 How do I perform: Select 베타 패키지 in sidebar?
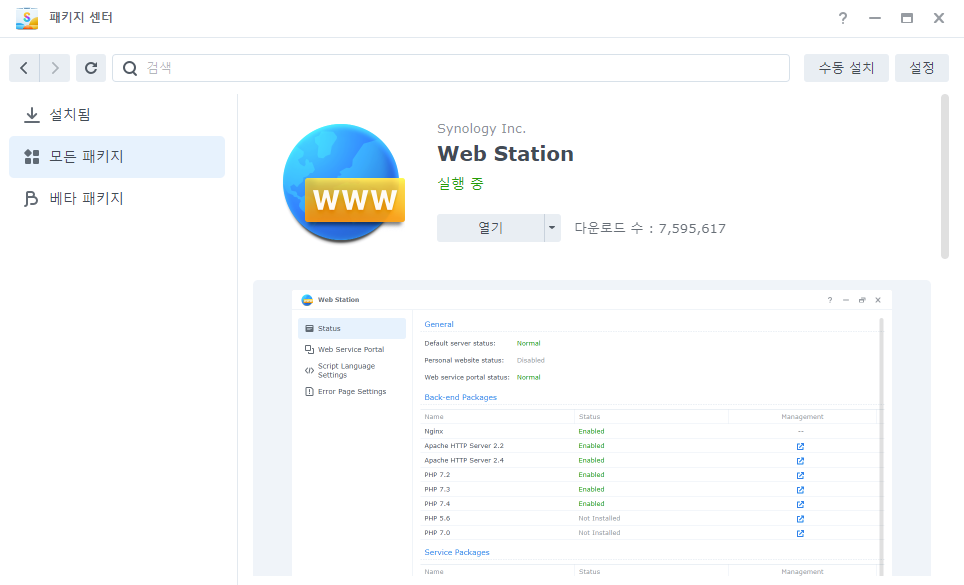pos(117,198)
